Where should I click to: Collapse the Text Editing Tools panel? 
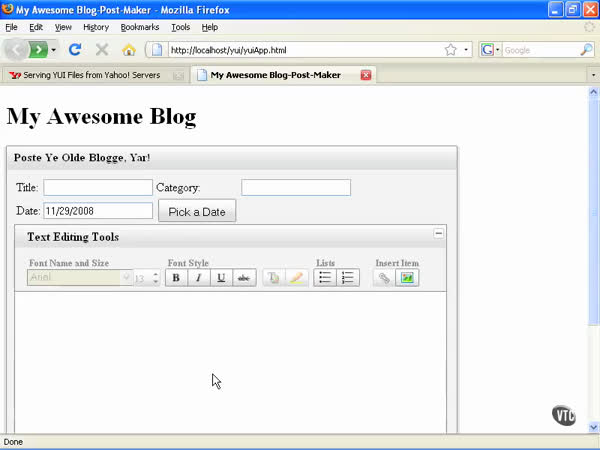(438, 233)
